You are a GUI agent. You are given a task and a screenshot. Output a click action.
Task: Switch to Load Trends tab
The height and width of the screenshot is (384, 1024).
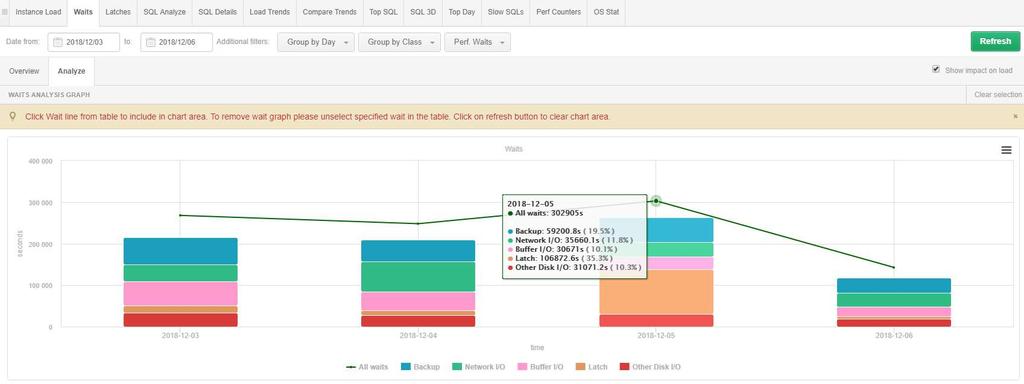(x=270, y=12)
